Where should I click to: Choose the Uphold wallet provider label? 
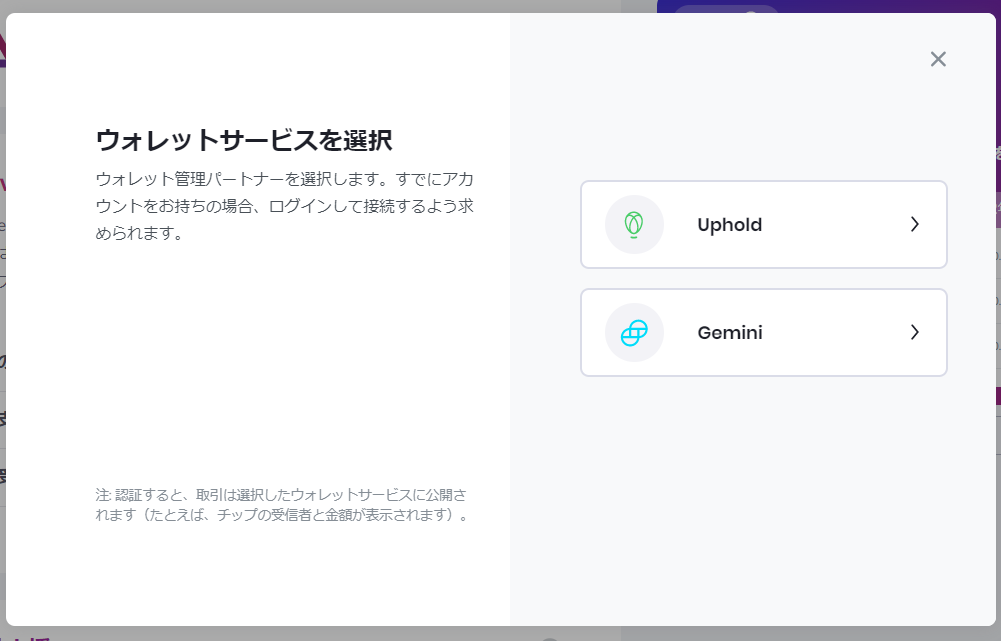(x=730, y=225)
